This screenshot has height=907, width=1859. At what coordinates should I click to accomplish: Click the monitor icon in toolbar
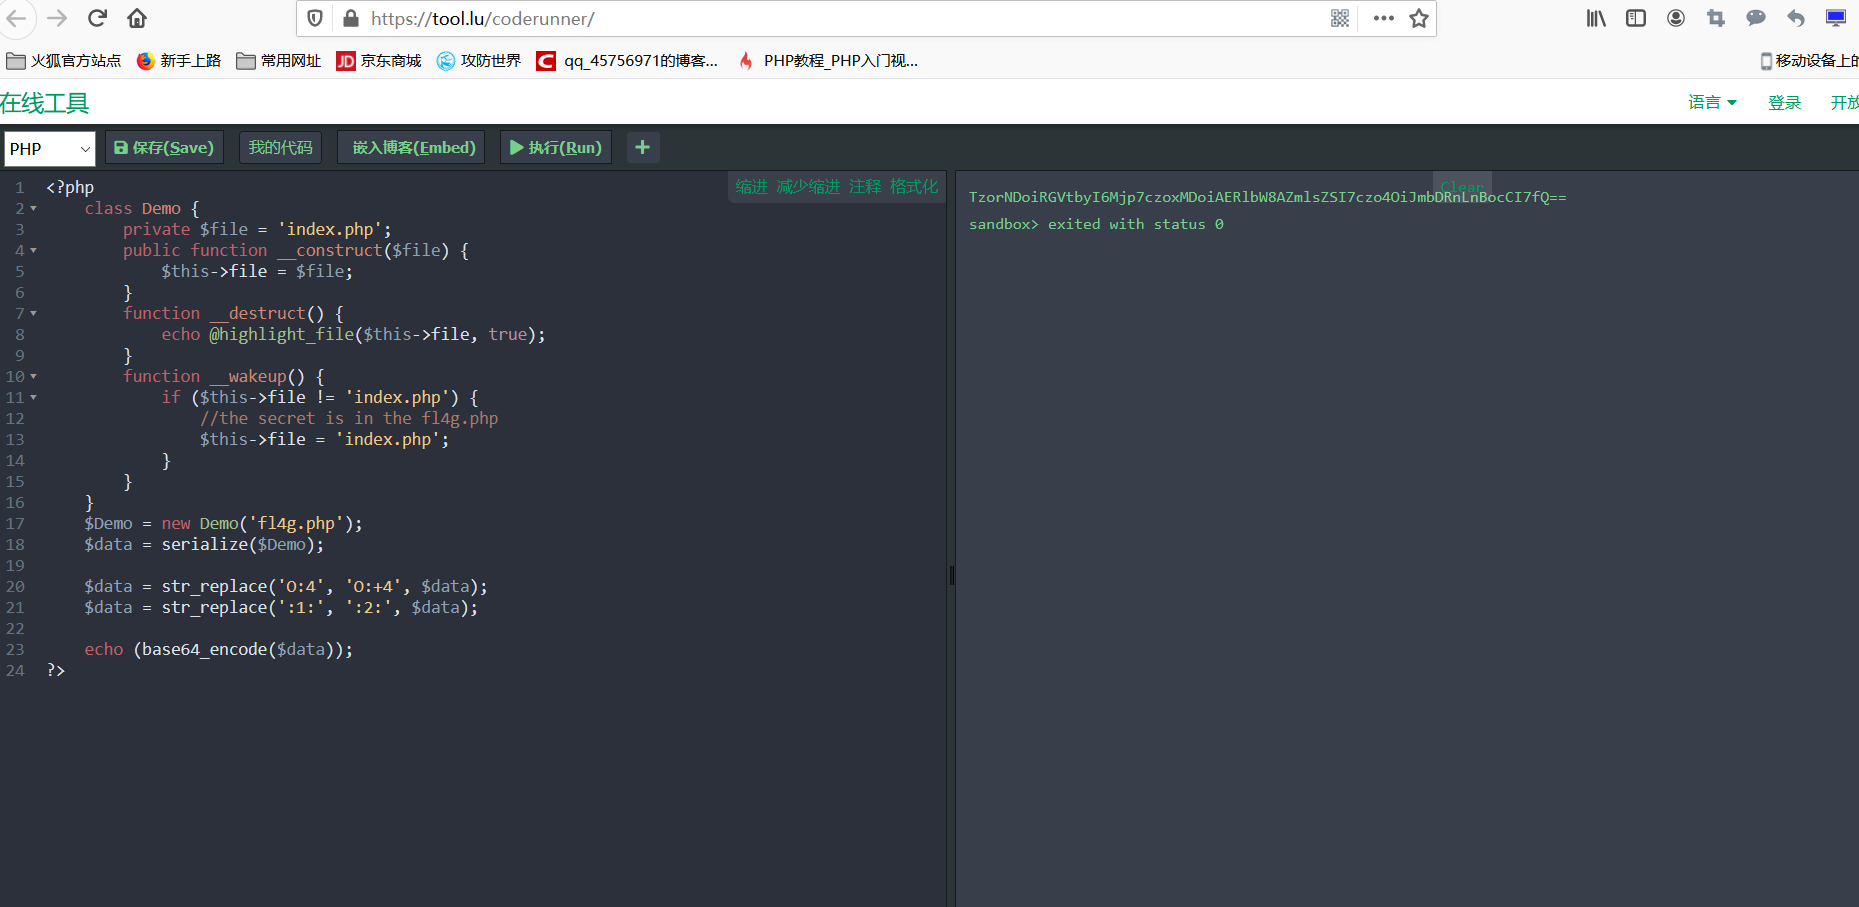pyautogui.click(x=1836, y=18)
